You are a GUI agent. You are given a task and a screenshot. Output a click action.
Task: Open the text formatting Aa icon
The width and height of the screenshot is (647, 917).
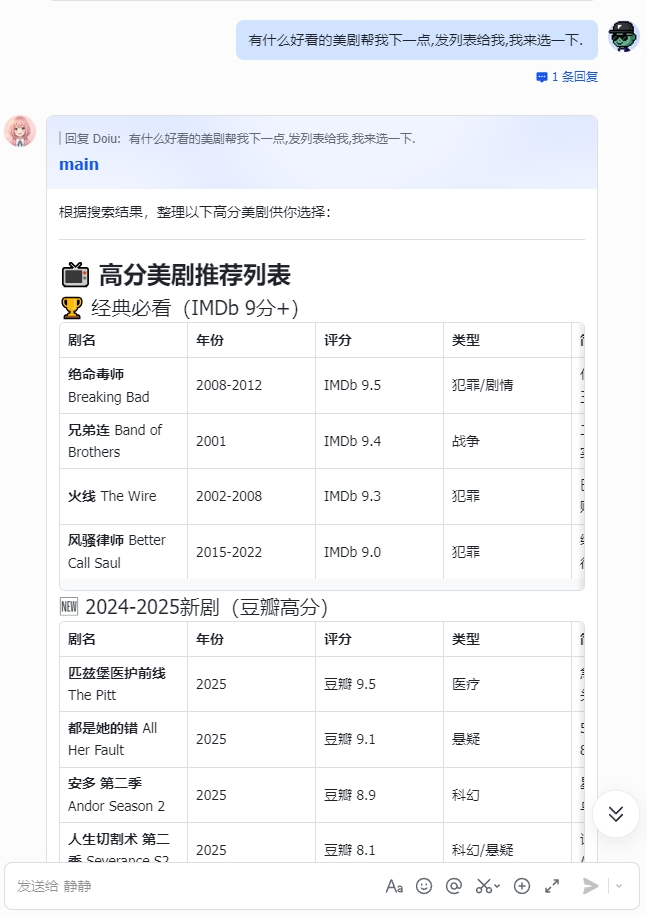(x=394, y=887)
